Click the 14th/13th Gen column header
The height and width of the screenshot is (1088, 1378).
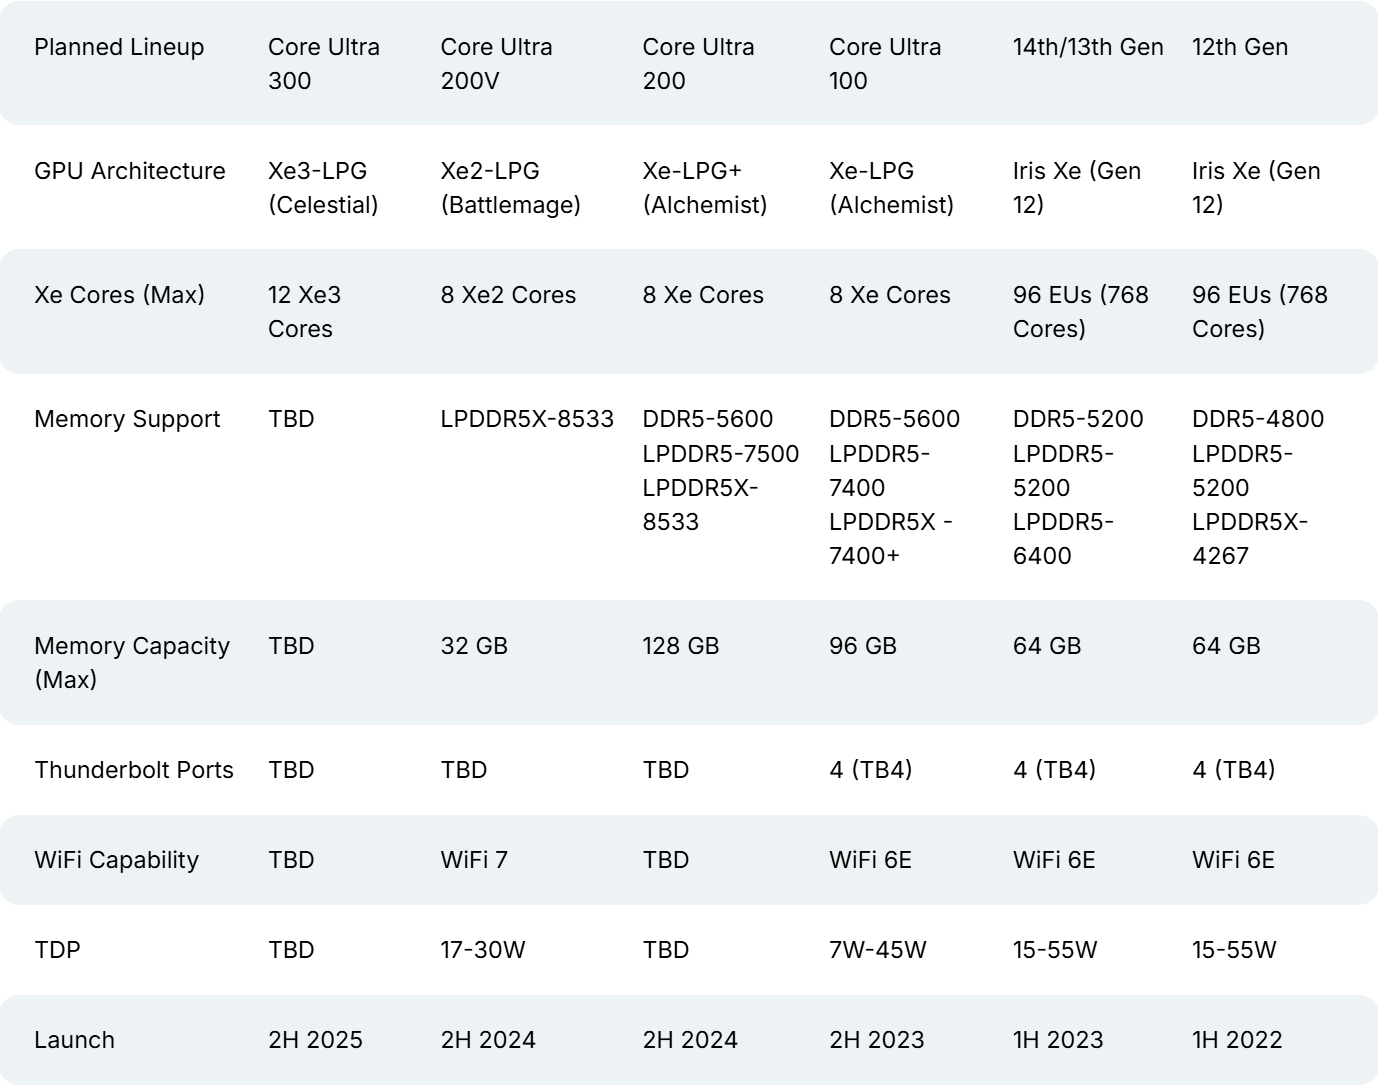click(x=1088, y=47)
